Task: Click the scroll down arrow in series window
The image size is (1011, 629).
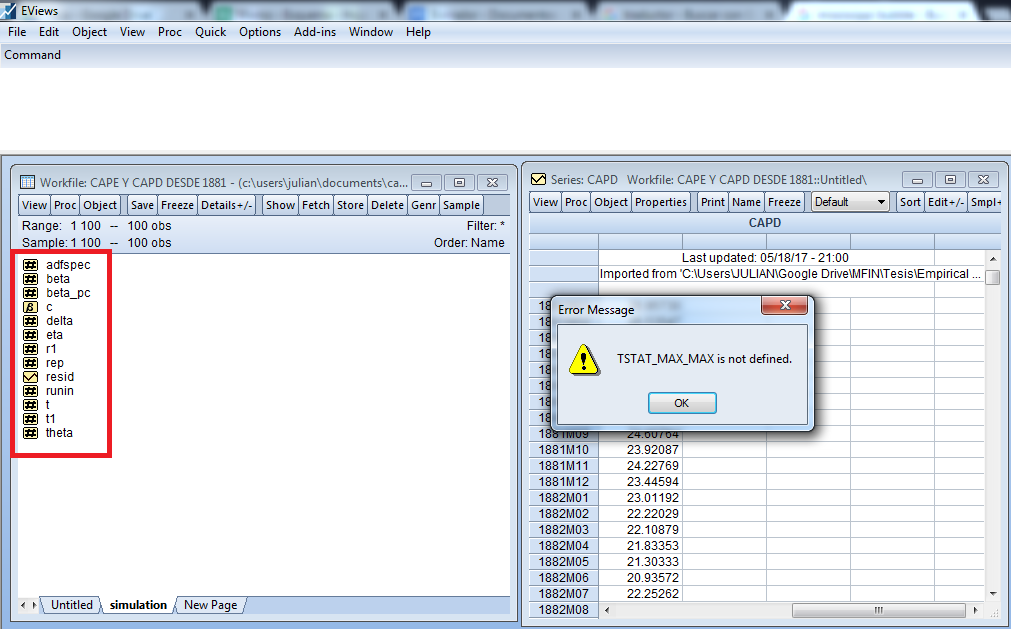Action: (993, 593)
